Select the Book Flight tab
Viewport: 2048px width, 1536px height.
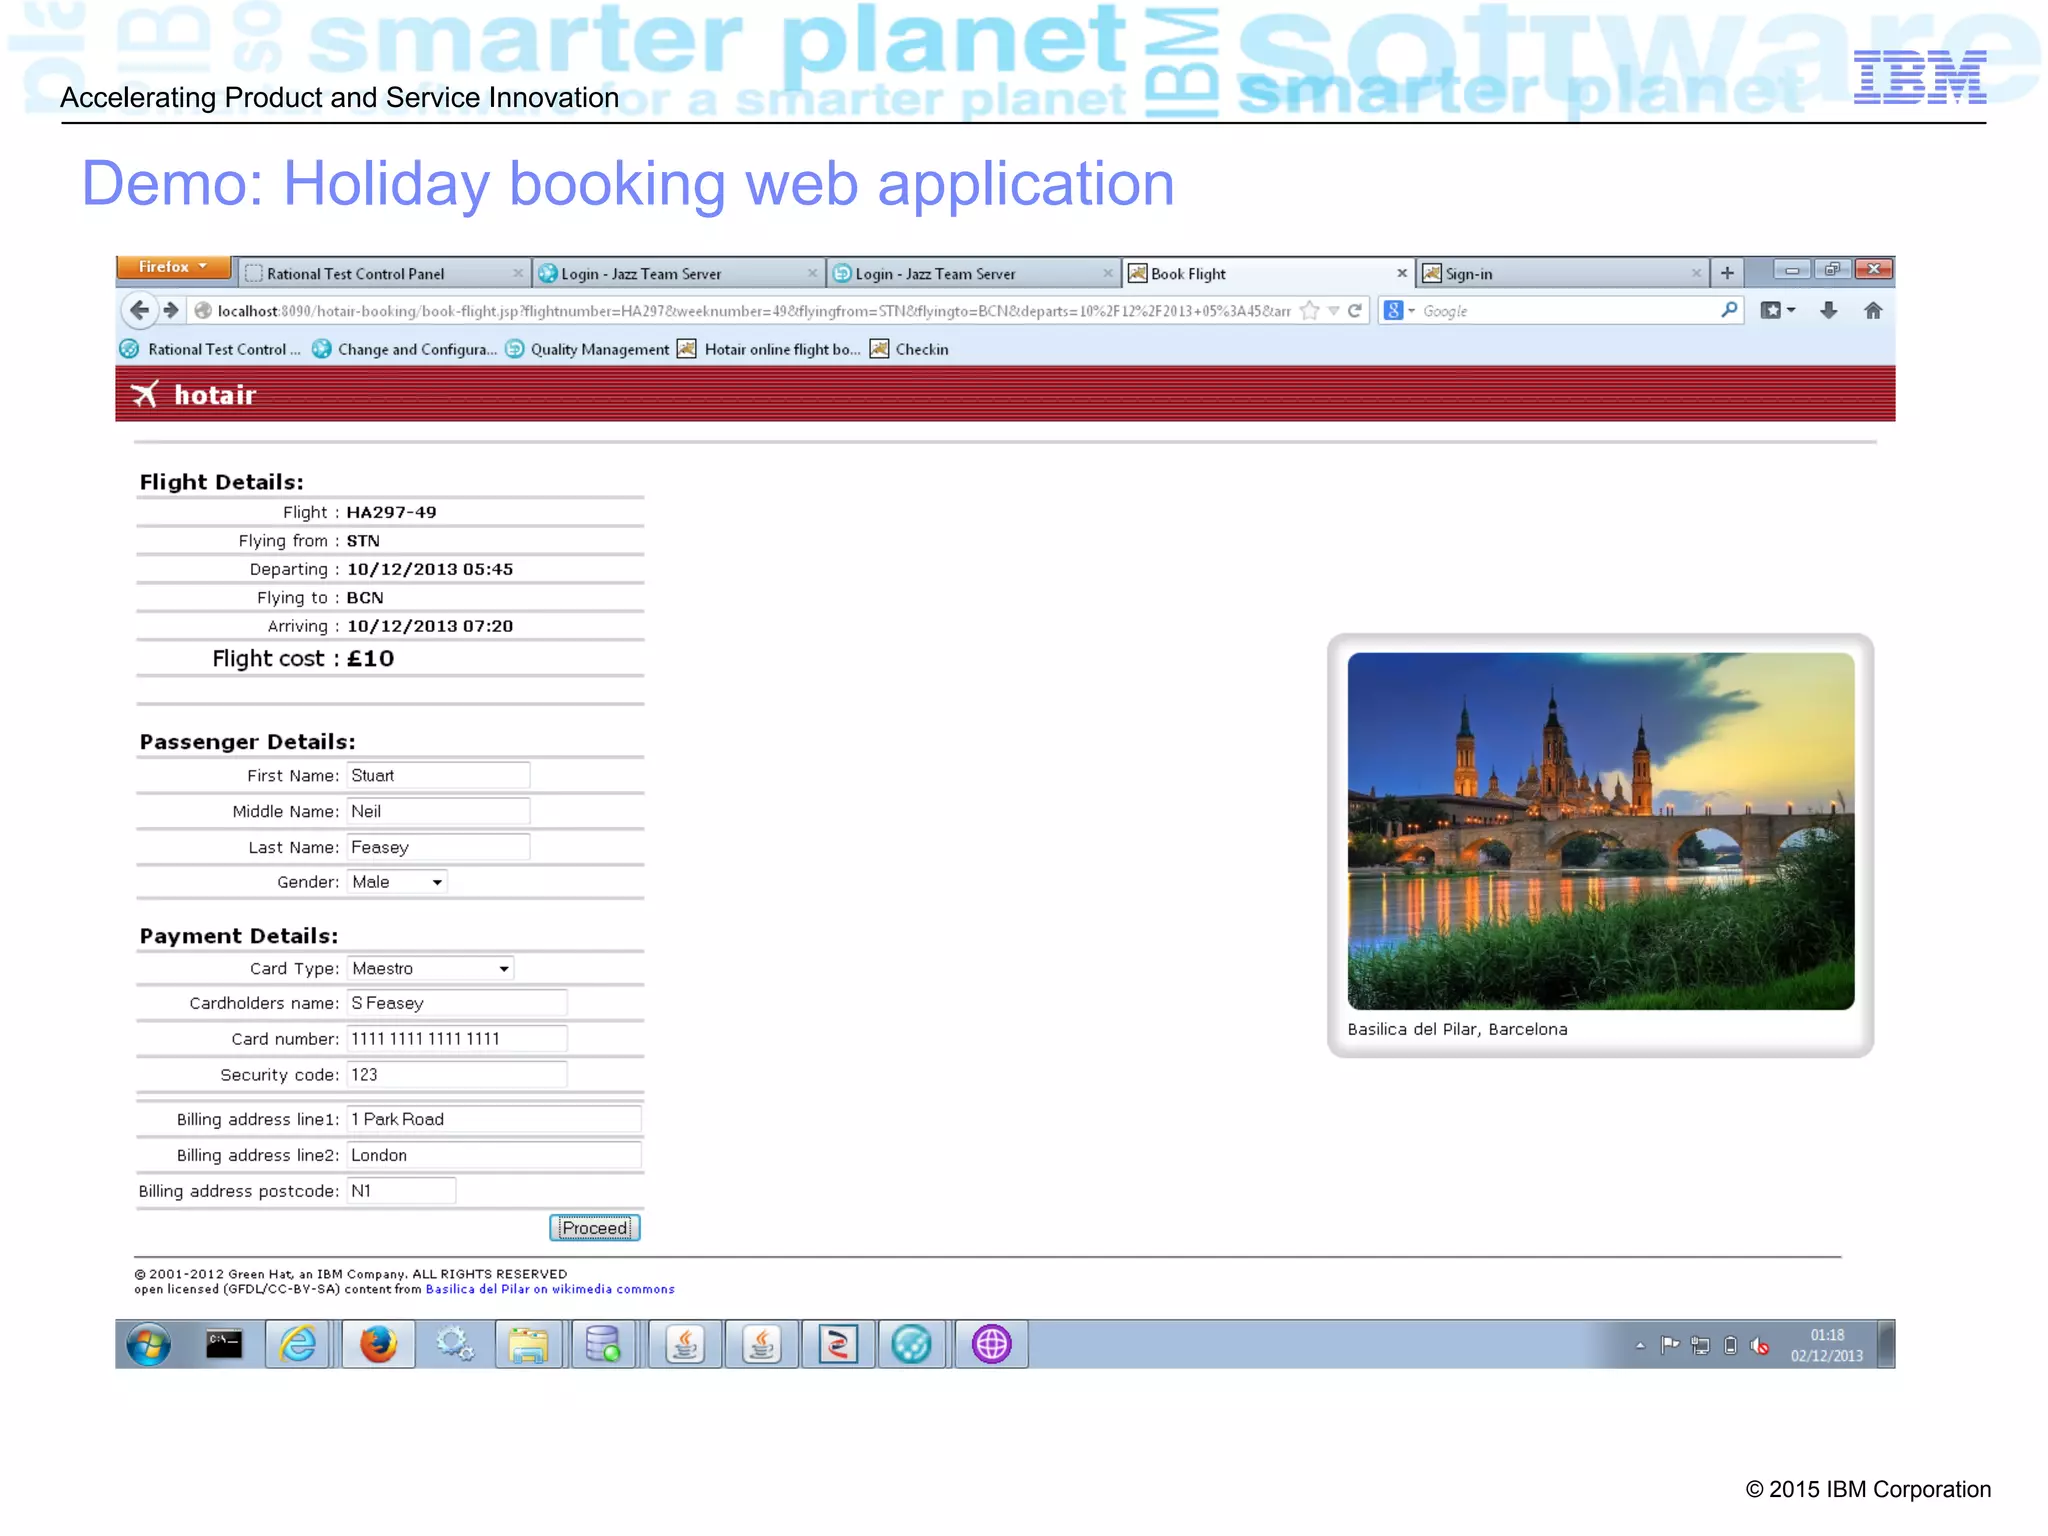(1268, 273)
